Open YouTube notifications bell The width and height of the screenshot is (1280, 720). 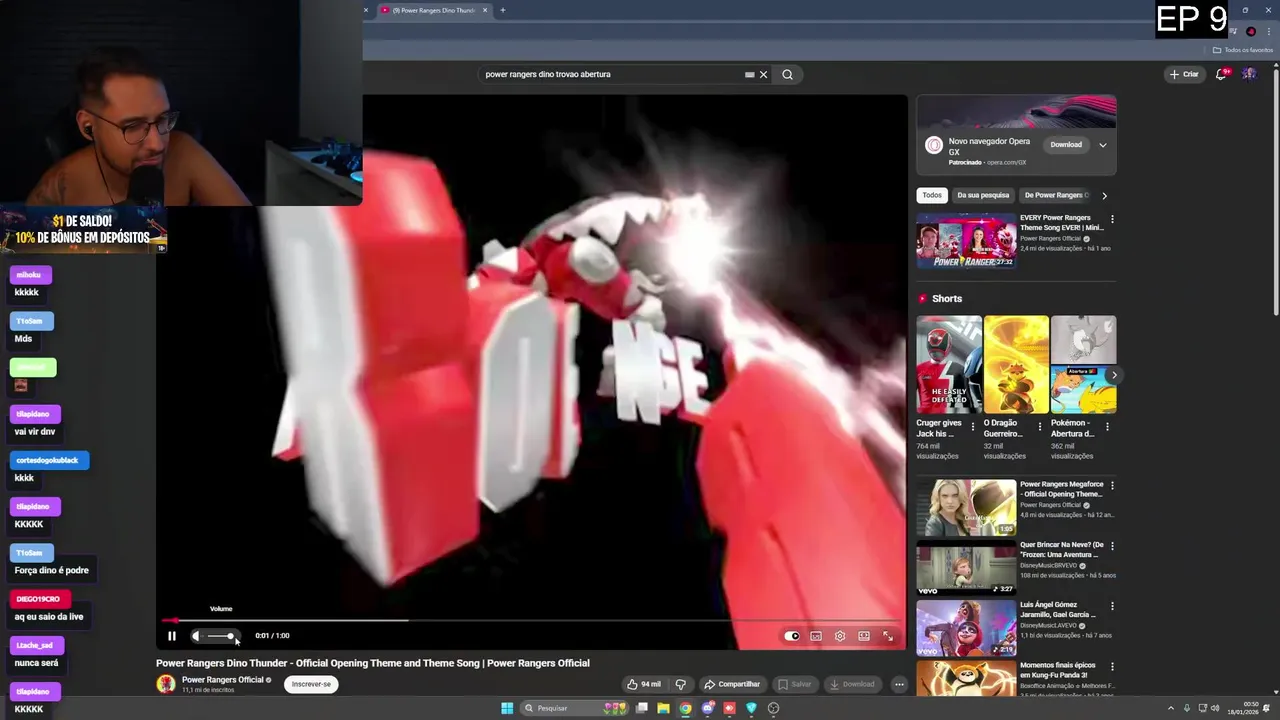[x=1221, y=74]
